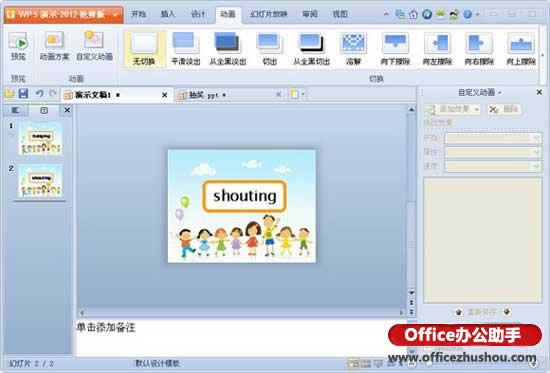Viewport: 550px width, 373px height.
Task: Click the 删除 button in animation pane
Action: click(x=505, y=109)
